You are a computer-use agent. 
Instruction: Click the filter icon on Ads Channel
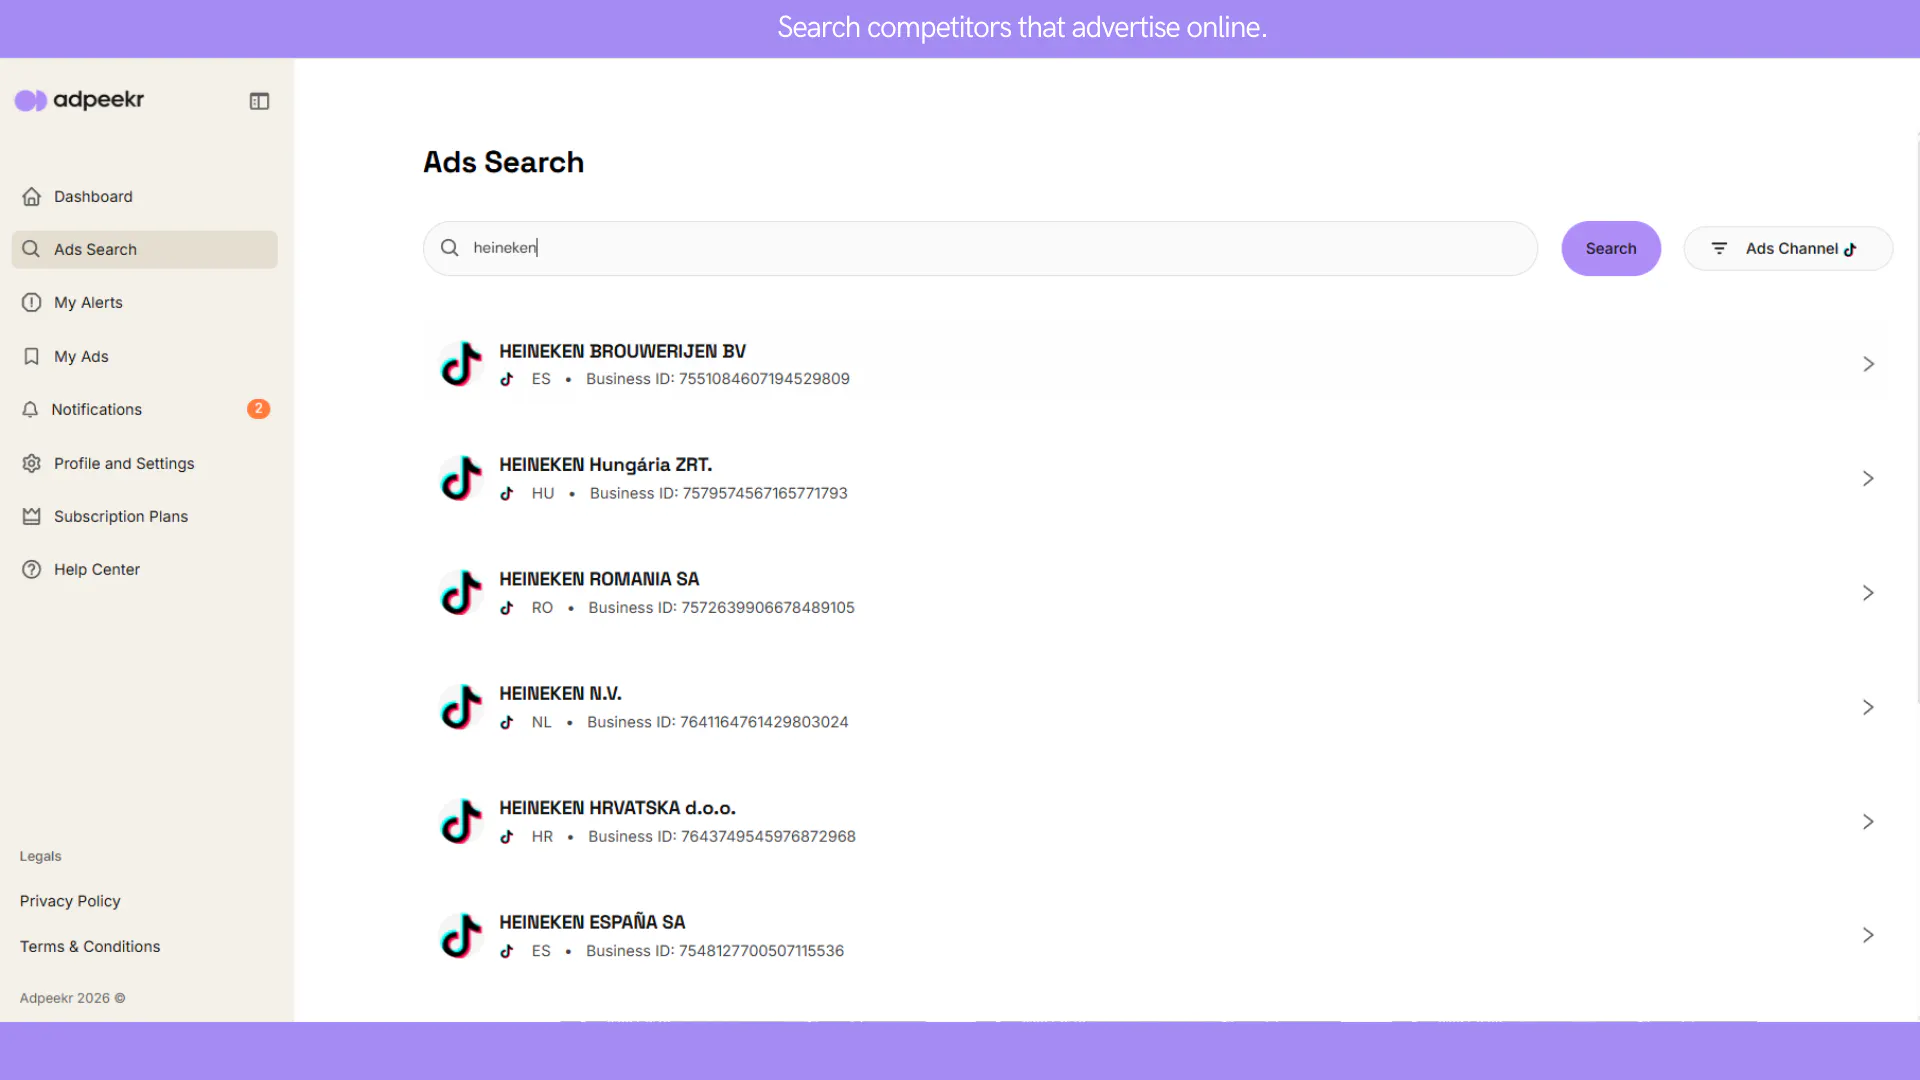(1719, 249)
